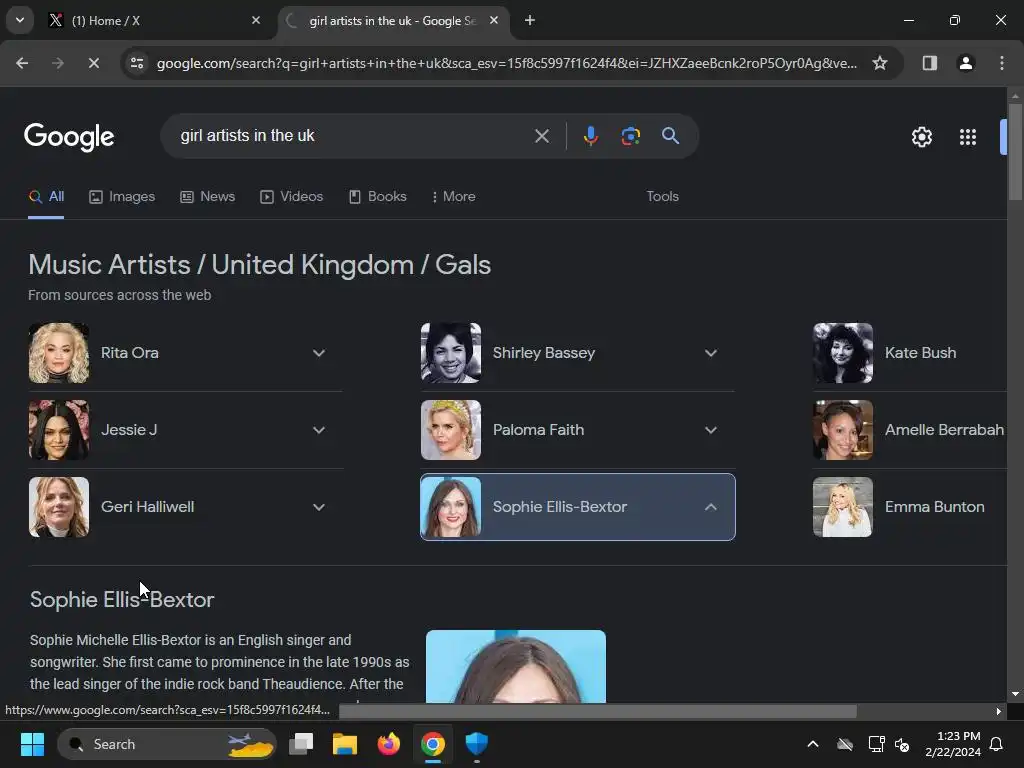1024x768 pixels.
Task: Open the Chrome profile avatar
Action: point(965,63)
